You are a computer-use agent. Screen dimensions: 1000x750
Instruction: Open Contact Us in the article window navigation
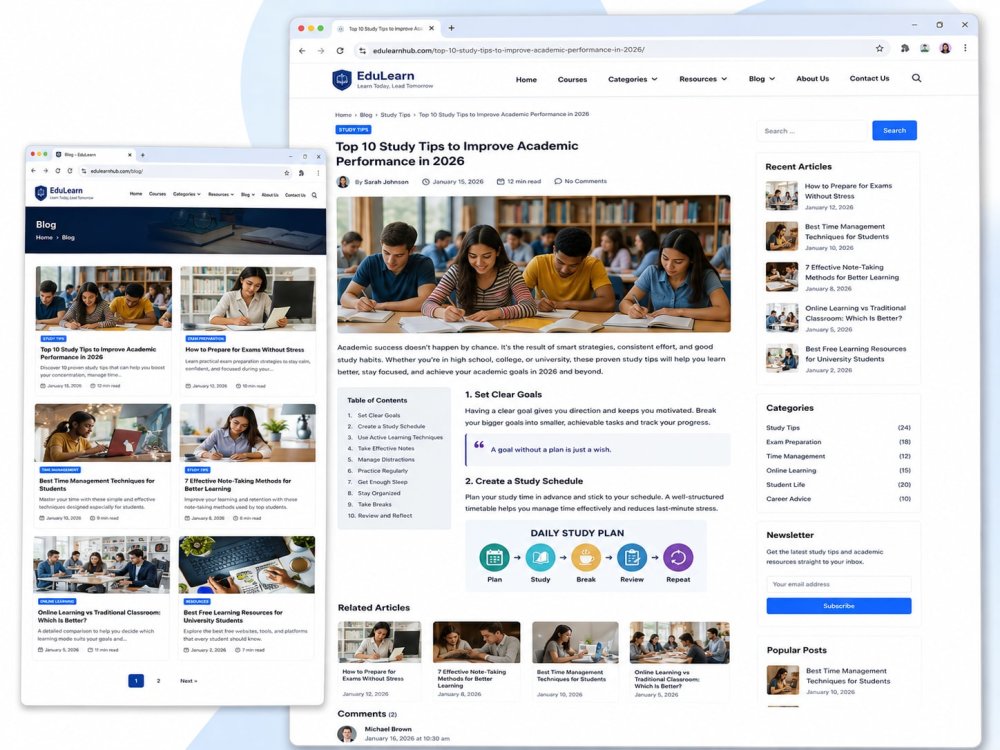tap(869, 78)
